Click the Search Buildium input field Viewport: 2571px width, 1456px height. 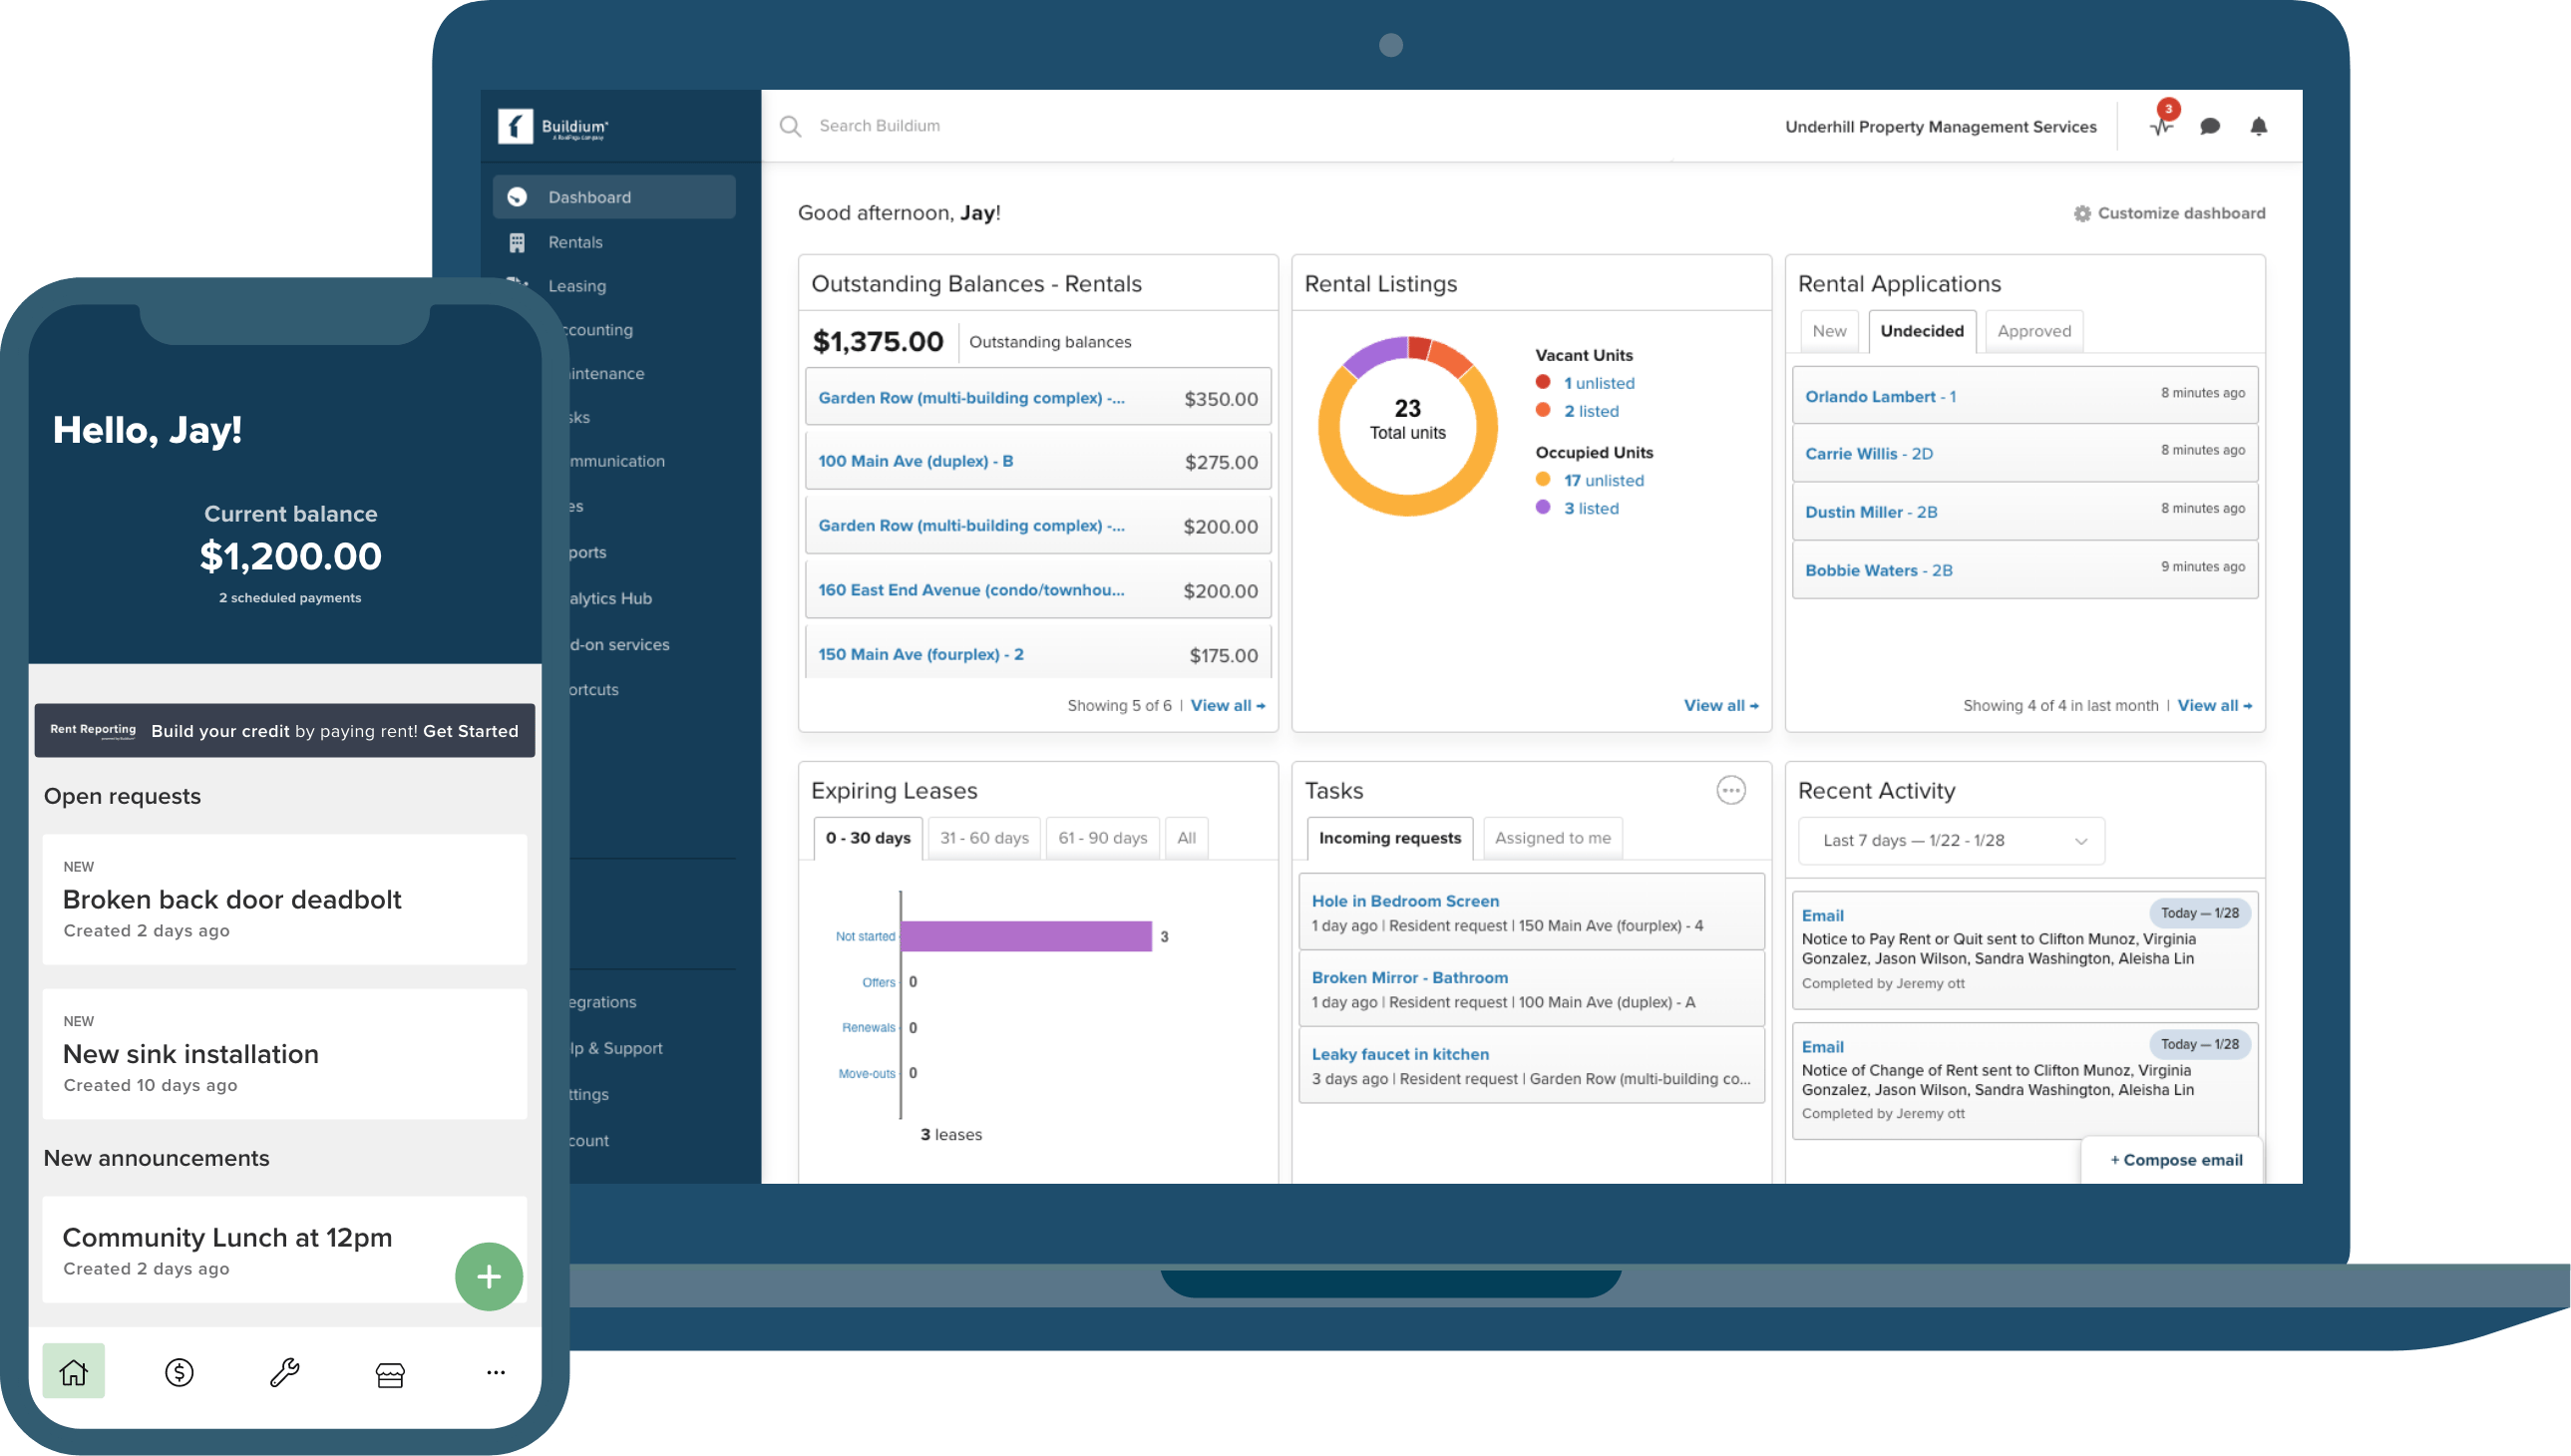(880, 126)
